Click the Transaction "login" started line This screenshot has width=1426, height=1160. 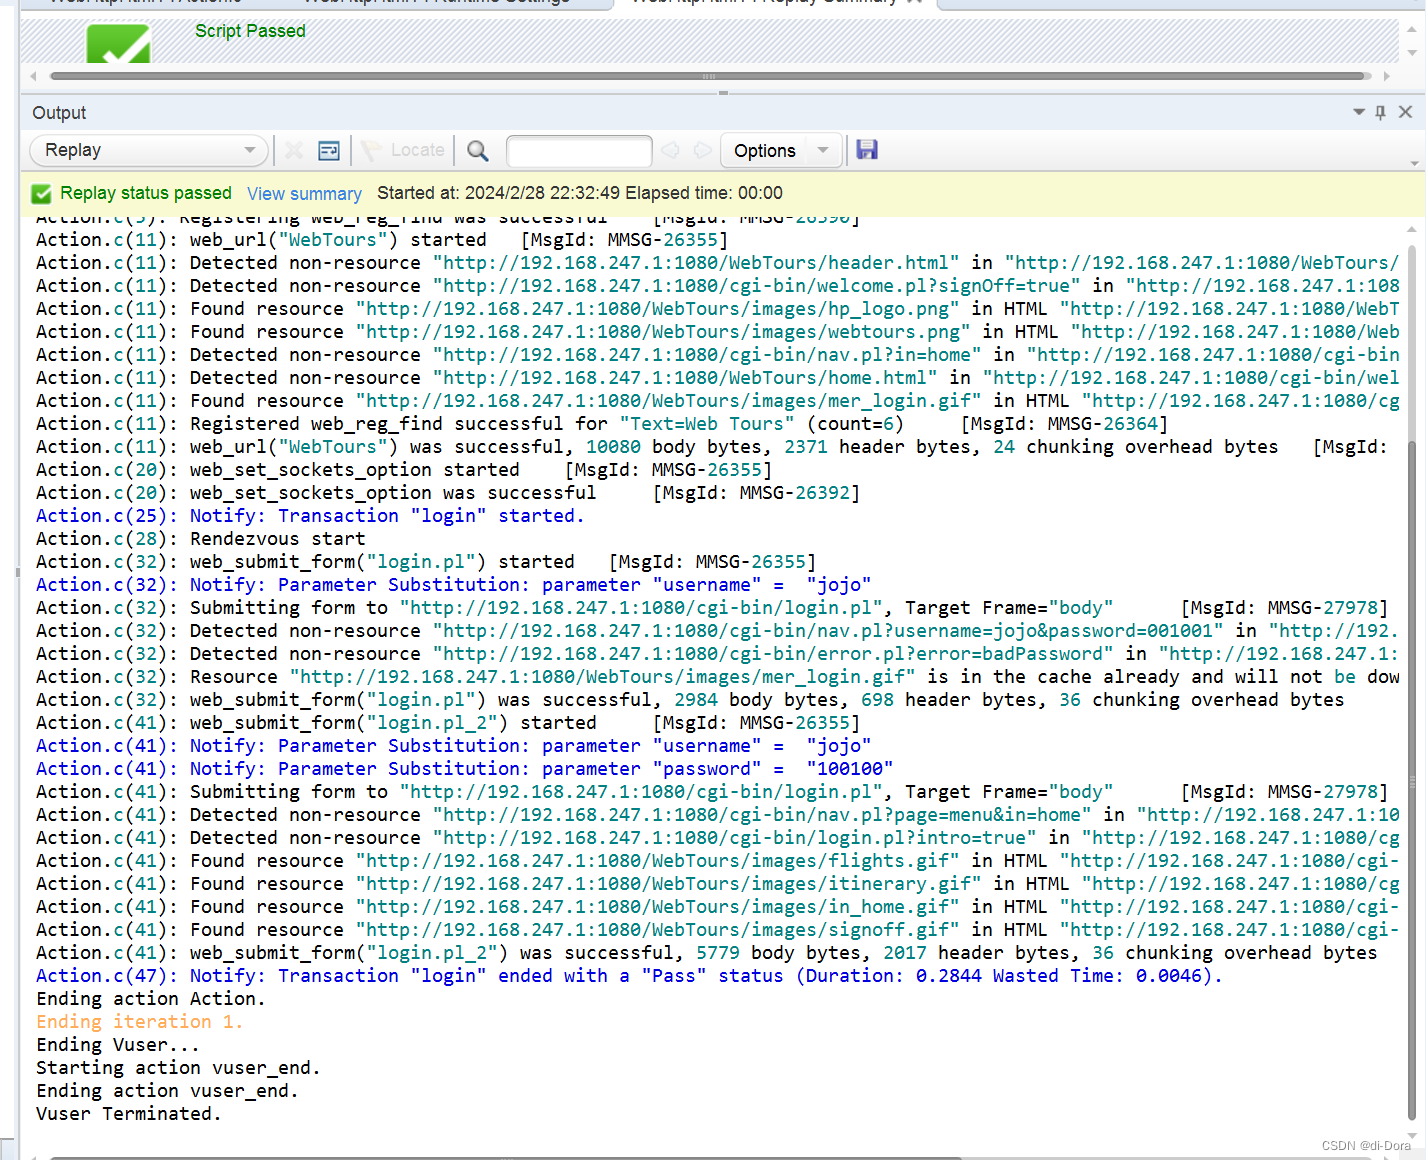tap(310, 516)
